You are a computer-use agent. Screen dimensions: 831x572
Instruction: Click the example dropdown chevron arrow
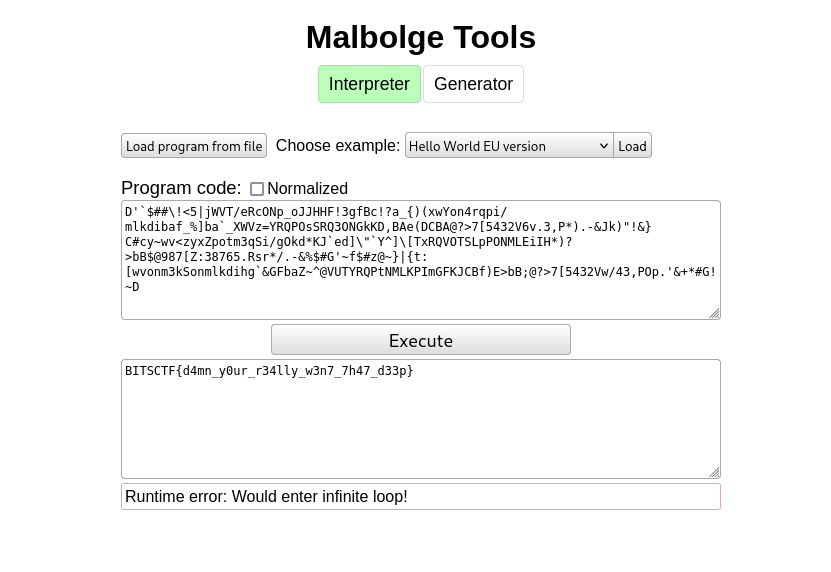[603, 146]
